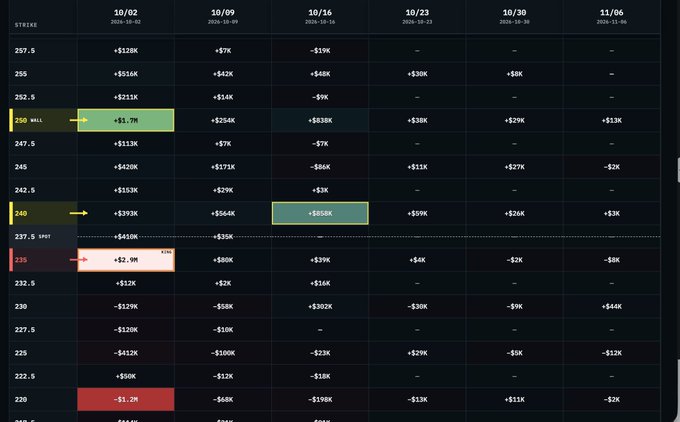The height and width of the screenshot is (422, 680).
Task: Click the +$410K cell in row 237.5
Action: point(126,236)
